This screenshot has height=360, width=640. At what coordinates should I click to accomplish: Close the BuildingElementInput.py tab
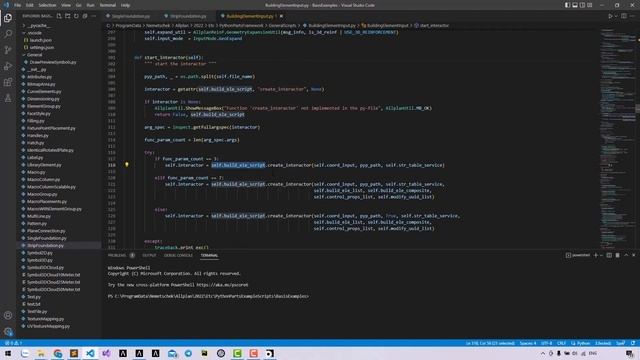pyautogui.click(x=281, y=16)
